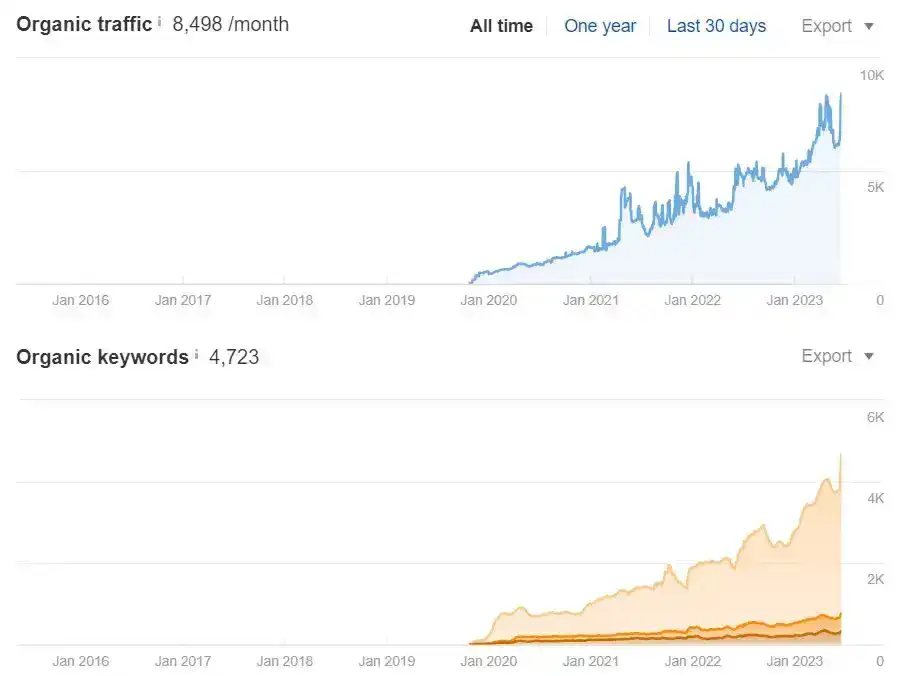Click Jan 2016 label on traffic chart
This screenshot has height=676, width=902.
(81, 299)
